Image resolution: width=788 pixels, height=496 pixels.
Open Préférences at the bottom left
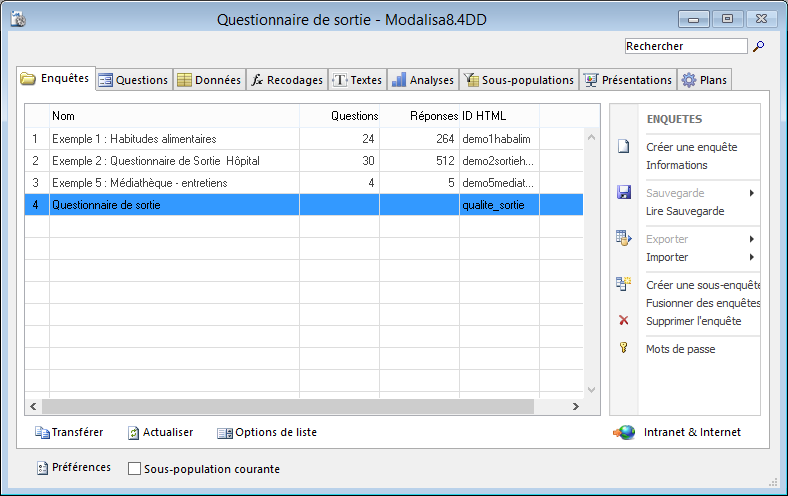(x=73, y=467)
